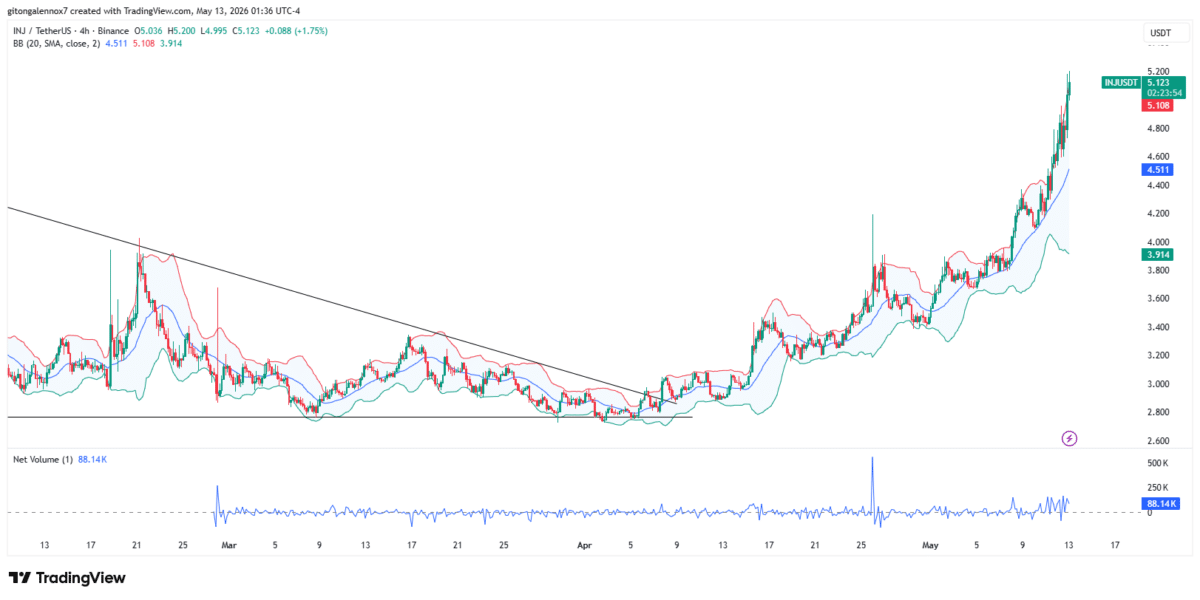Click the 88.14K net volume value label

tap(1159, 504)
